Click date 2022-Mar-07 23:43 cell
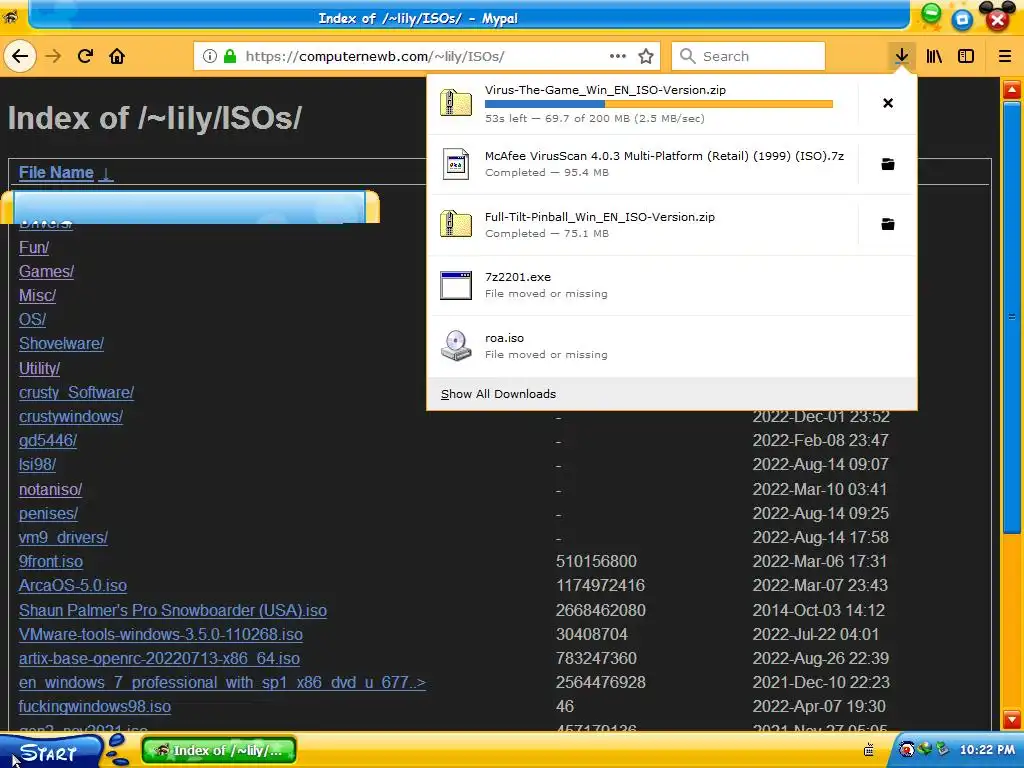Screen dimensions: 1024x768 [x=820, y=586]
